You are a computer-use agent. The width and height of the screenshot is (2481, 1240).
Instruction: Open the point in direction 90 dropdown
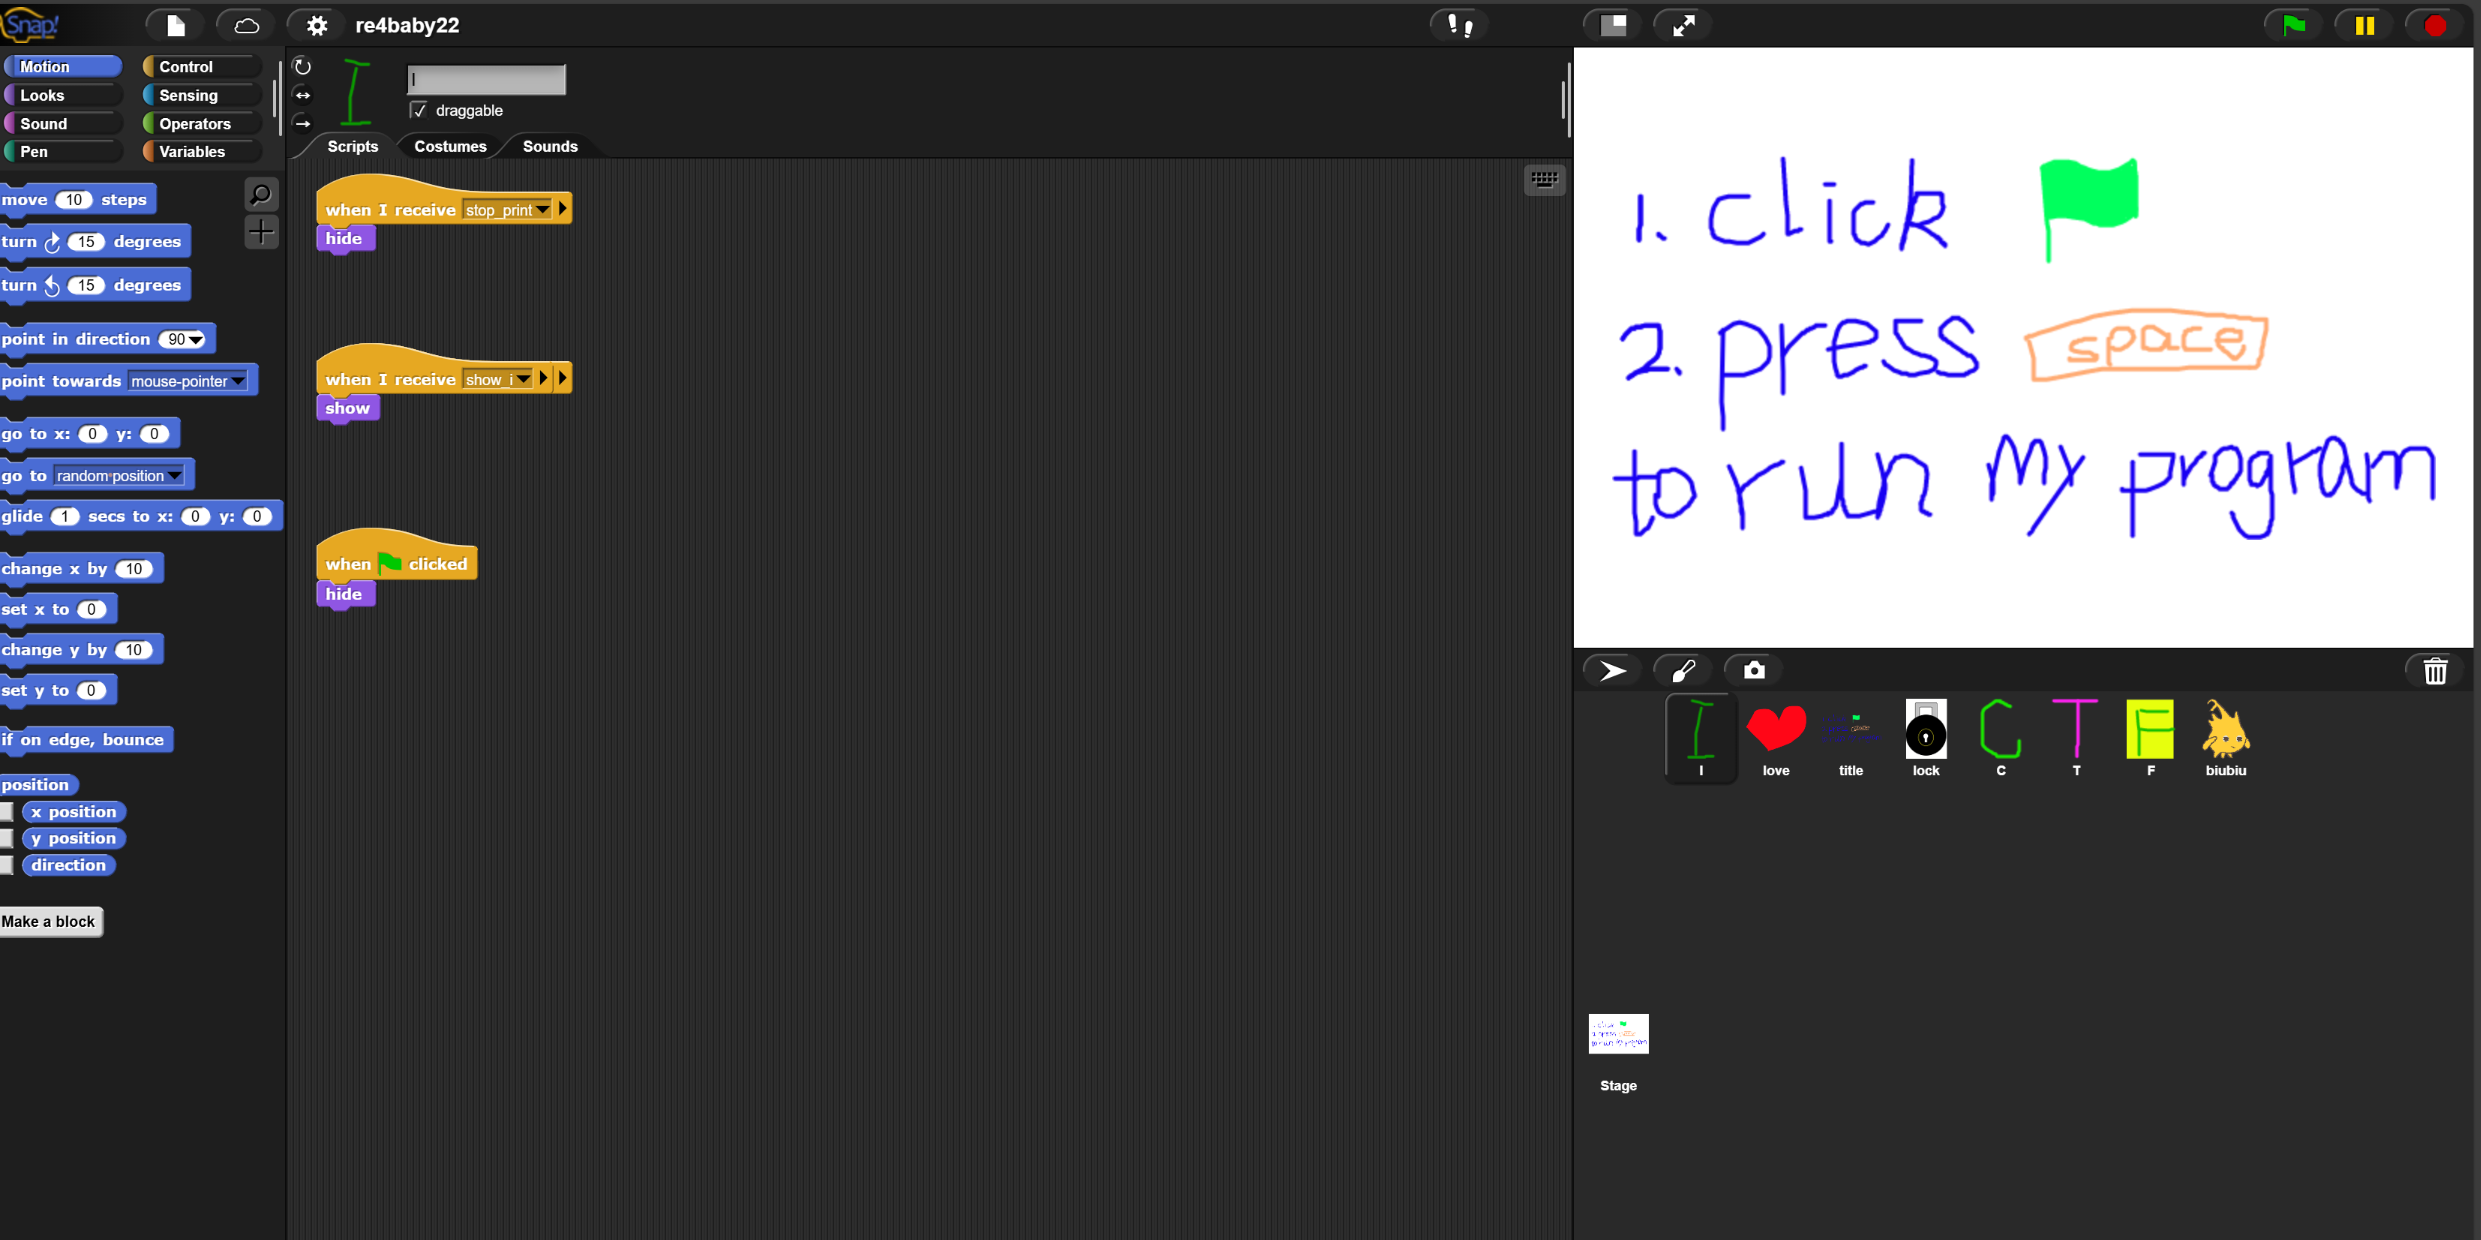coord(197,340)
